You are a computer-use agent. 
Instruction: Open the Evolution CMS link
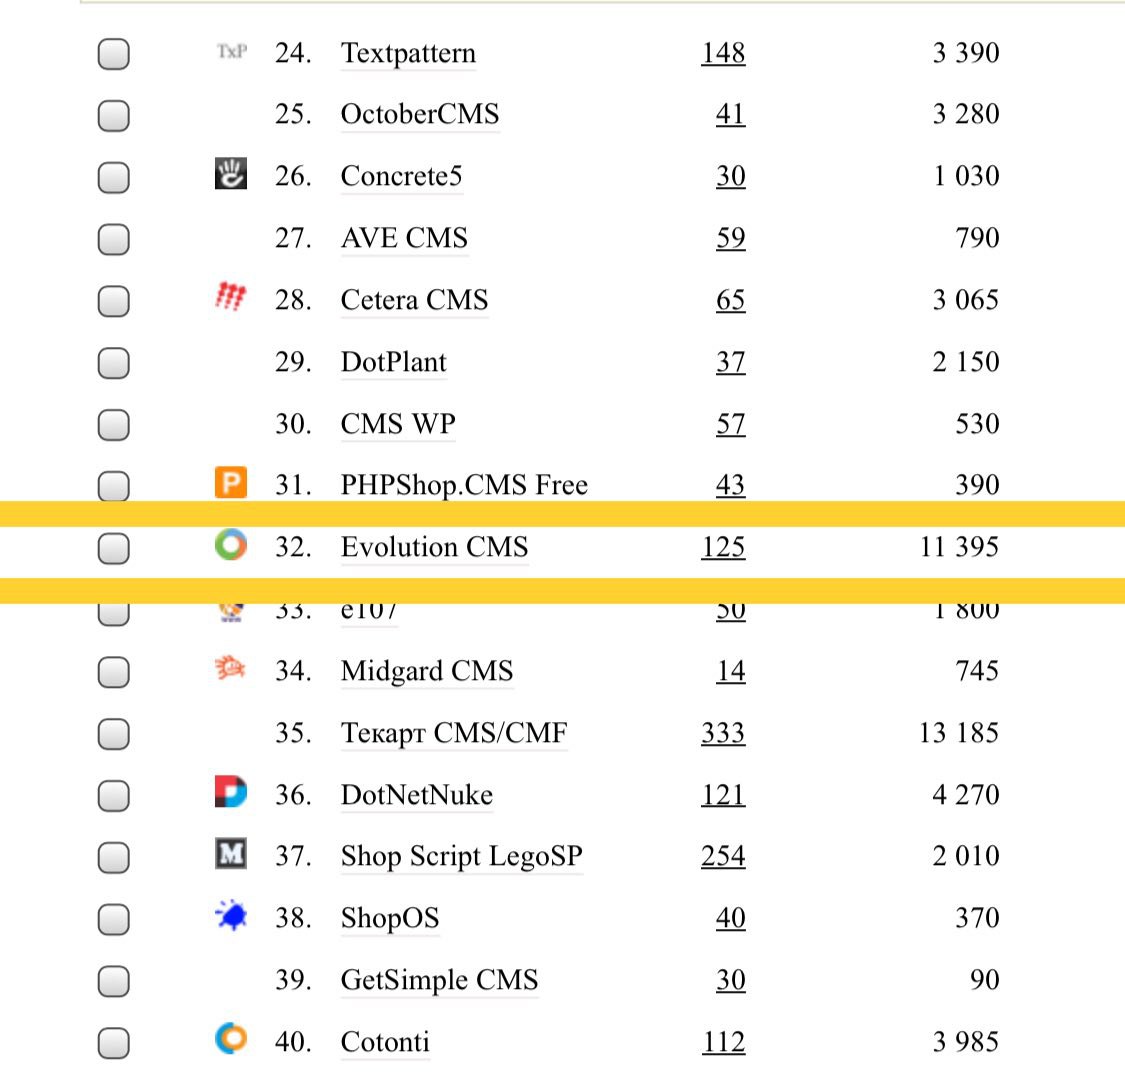(434, 547)
